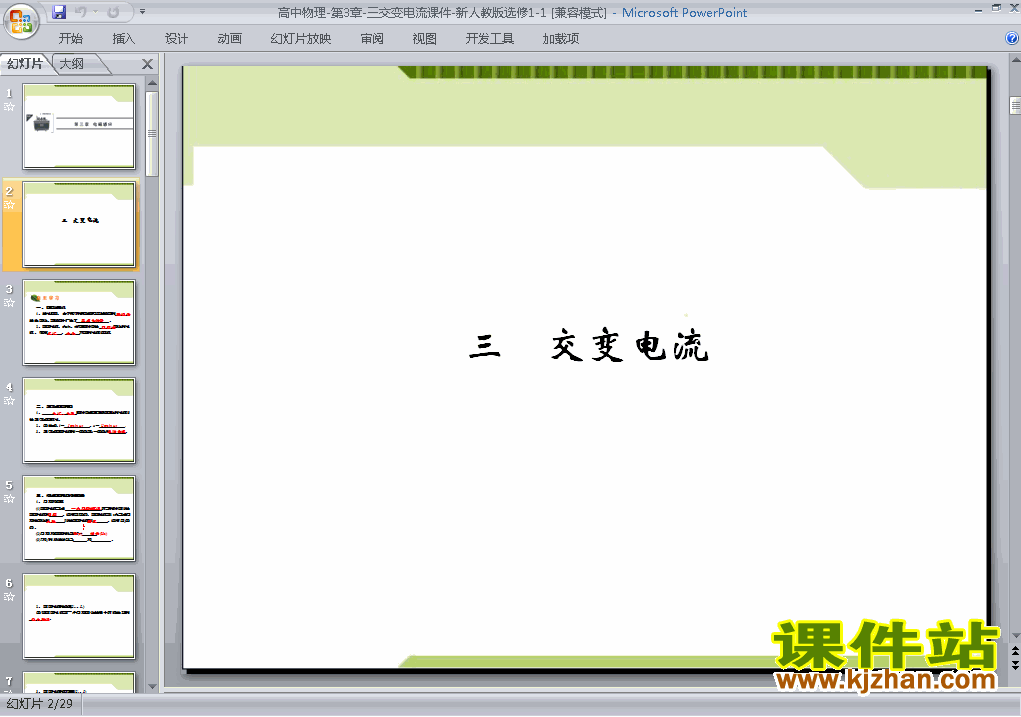Image resolution: width=1021 pixels, height=717 pixels.
Task: Click the animation star icon under slide 3
Action: pyautogui.click(x=9, y=303)
